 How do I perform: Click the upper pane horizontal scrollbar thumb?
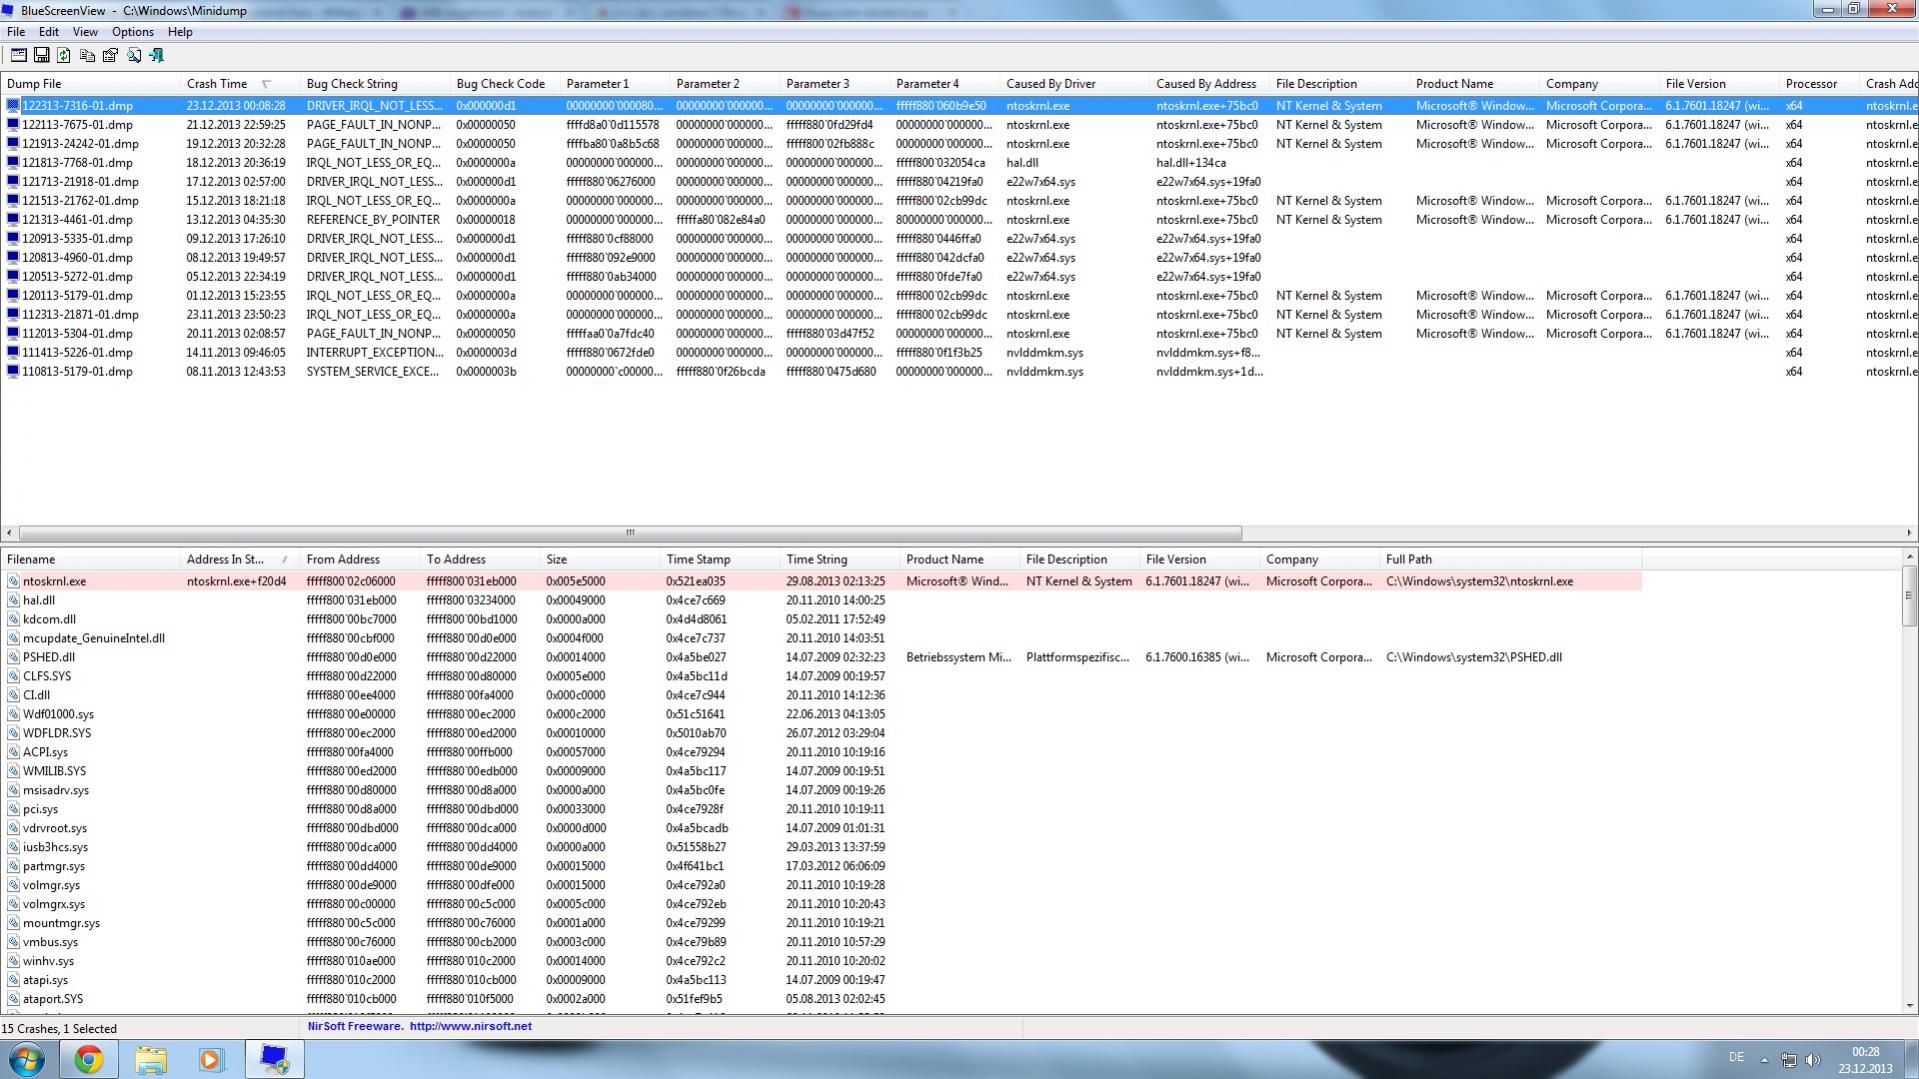tap(630, 533)
